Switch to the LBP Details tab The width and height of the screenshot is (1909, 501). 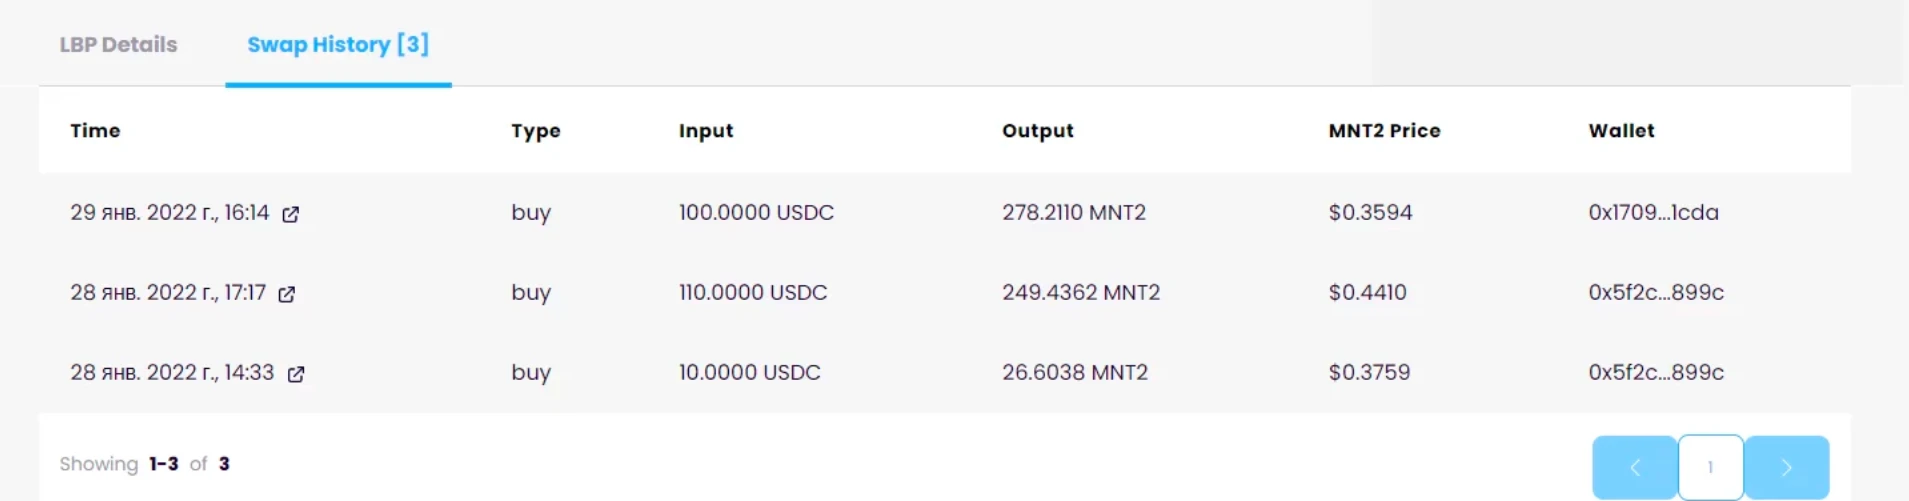coord(118,44)
